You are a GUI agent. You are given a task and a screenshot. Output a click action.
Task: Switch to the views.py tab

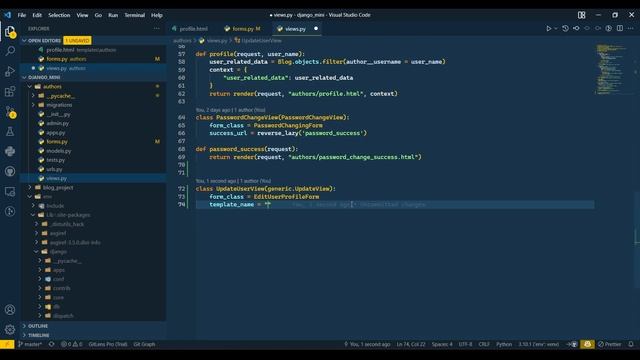tap(296, 29)
